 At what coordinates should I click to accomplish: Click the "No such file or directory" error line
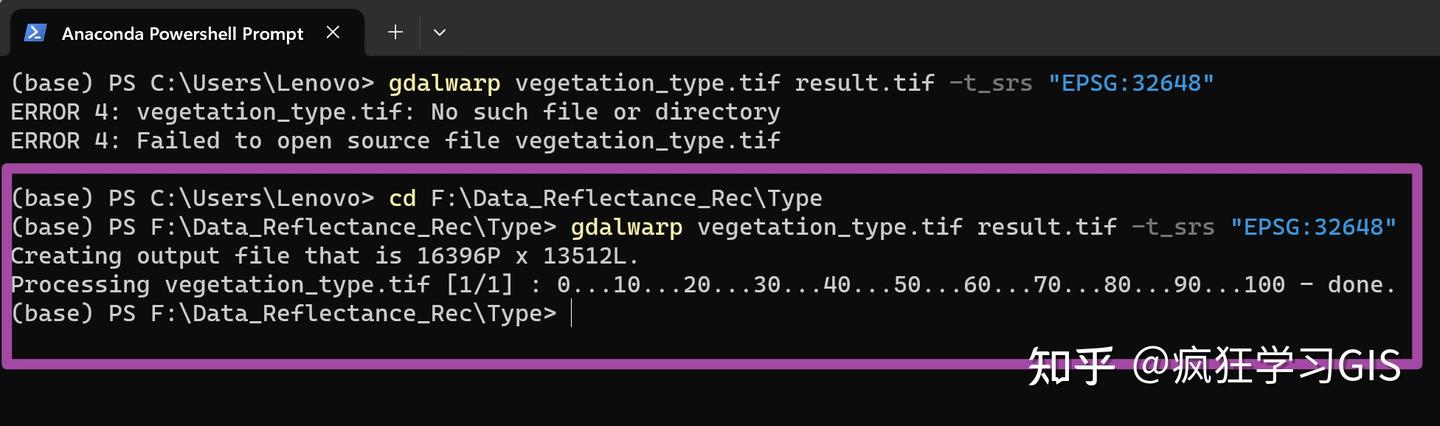pyautogui.click(x=395, y=111)
